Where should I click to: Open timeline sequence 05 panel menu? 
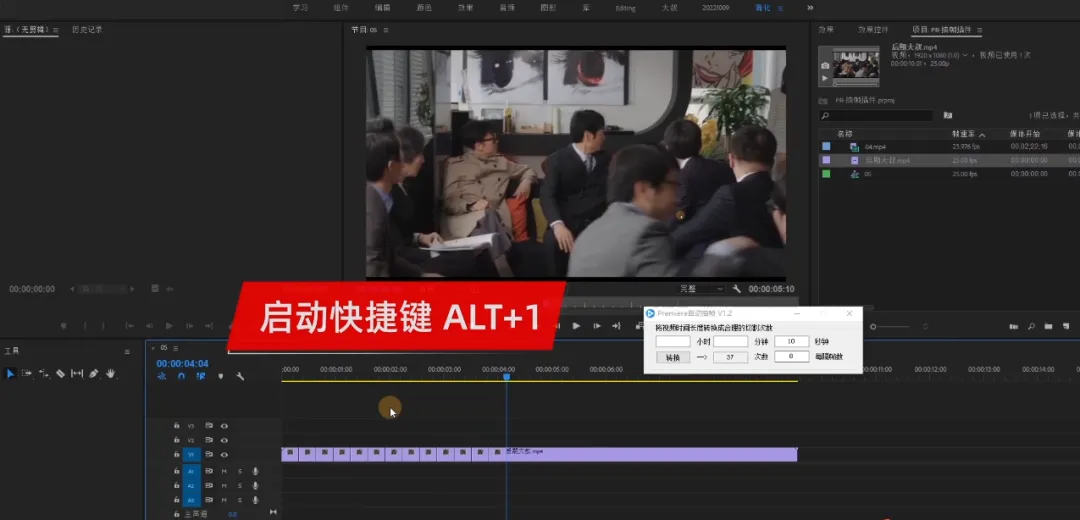[176, 348]
